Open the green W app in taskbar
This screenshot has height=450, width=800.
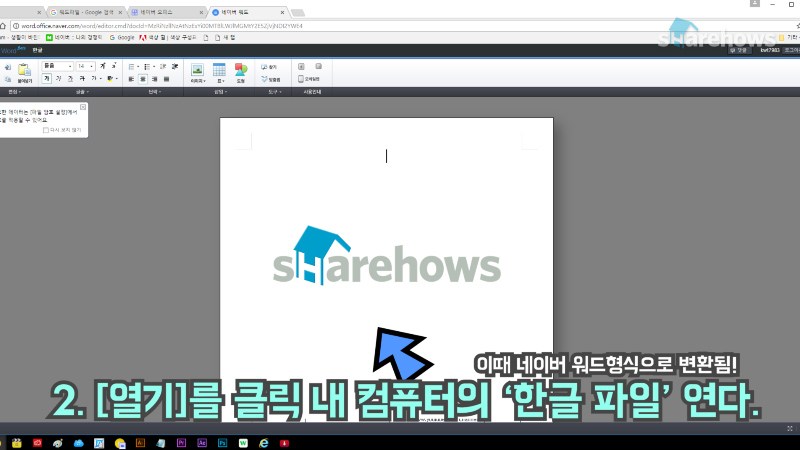pos(243,443)
